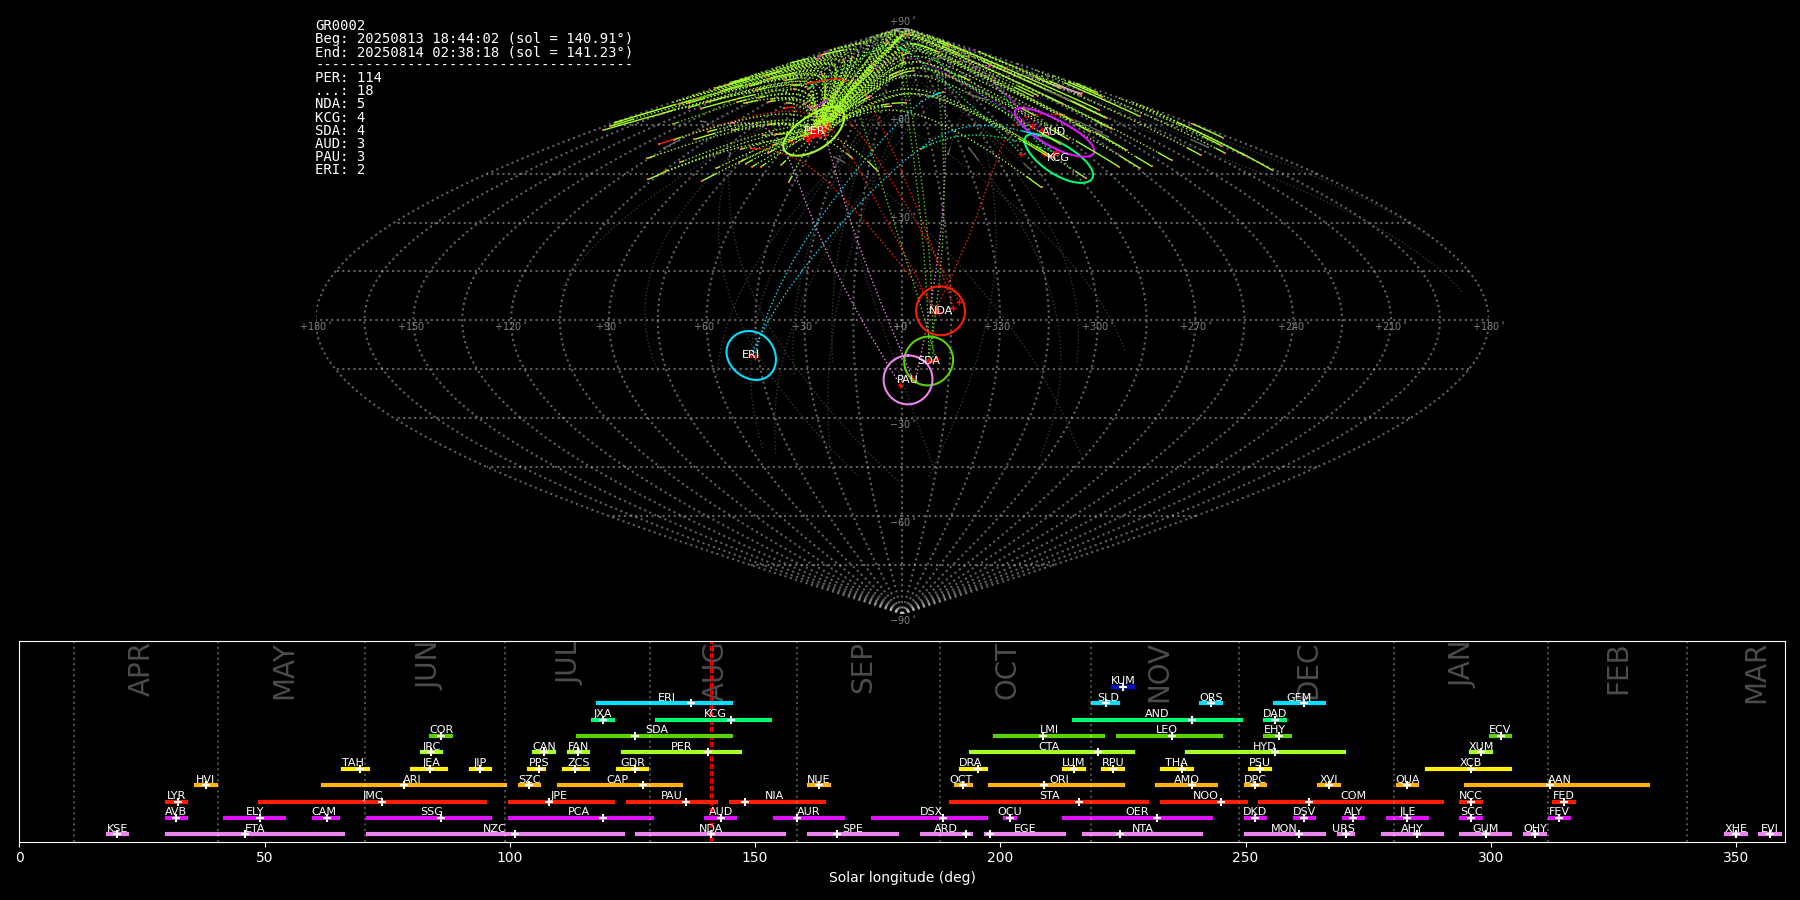Click the LEO shower bar in the timeline

click(1169, 736)
